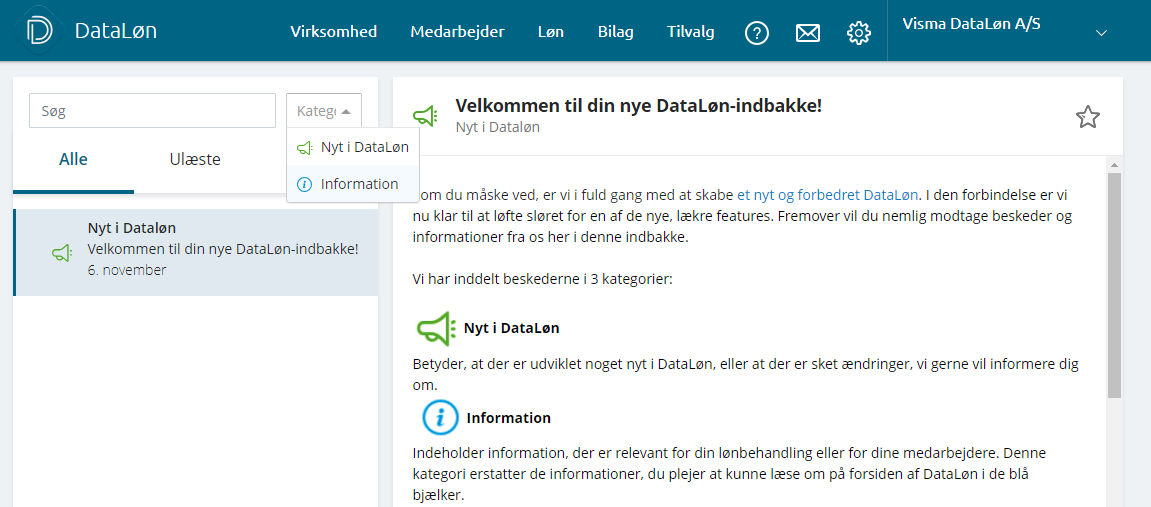The width and height of the screenshot is (1151, 507).
Task: Click scrollbar up arrow in message pane
Action: click(1114, 164)
